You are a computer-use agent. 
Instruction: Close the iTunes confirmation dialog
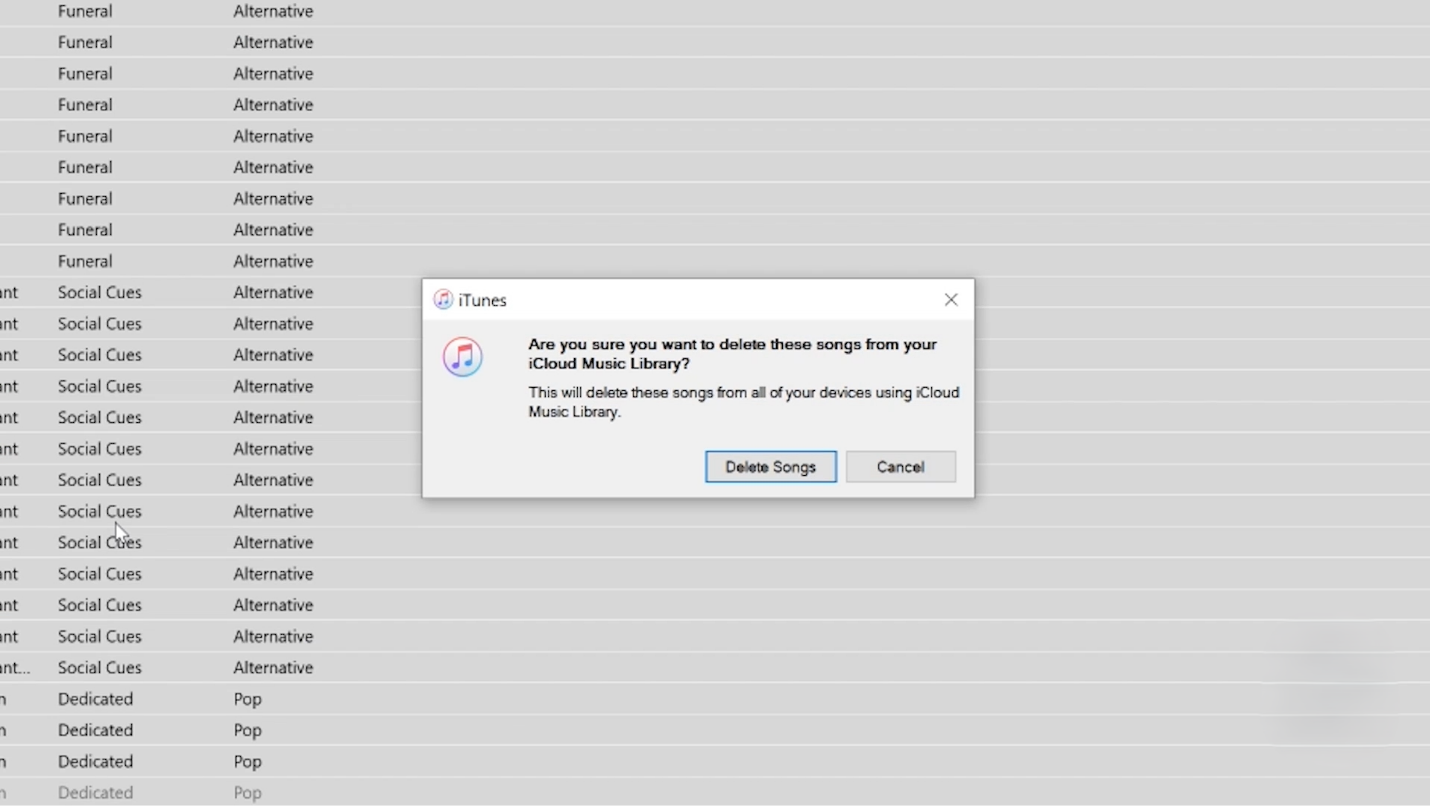point(951,300)
